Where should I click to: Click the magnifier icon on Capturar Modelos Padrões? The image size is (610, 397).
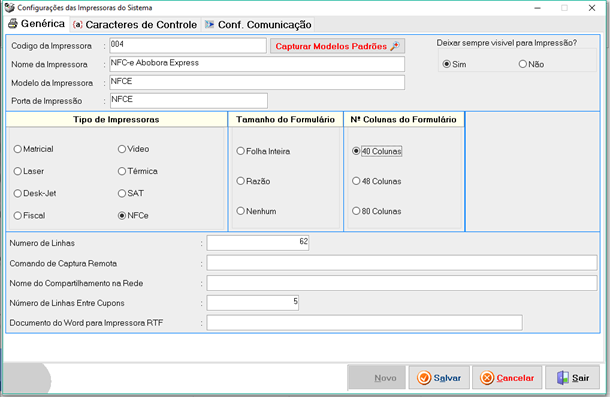point(395,46)
